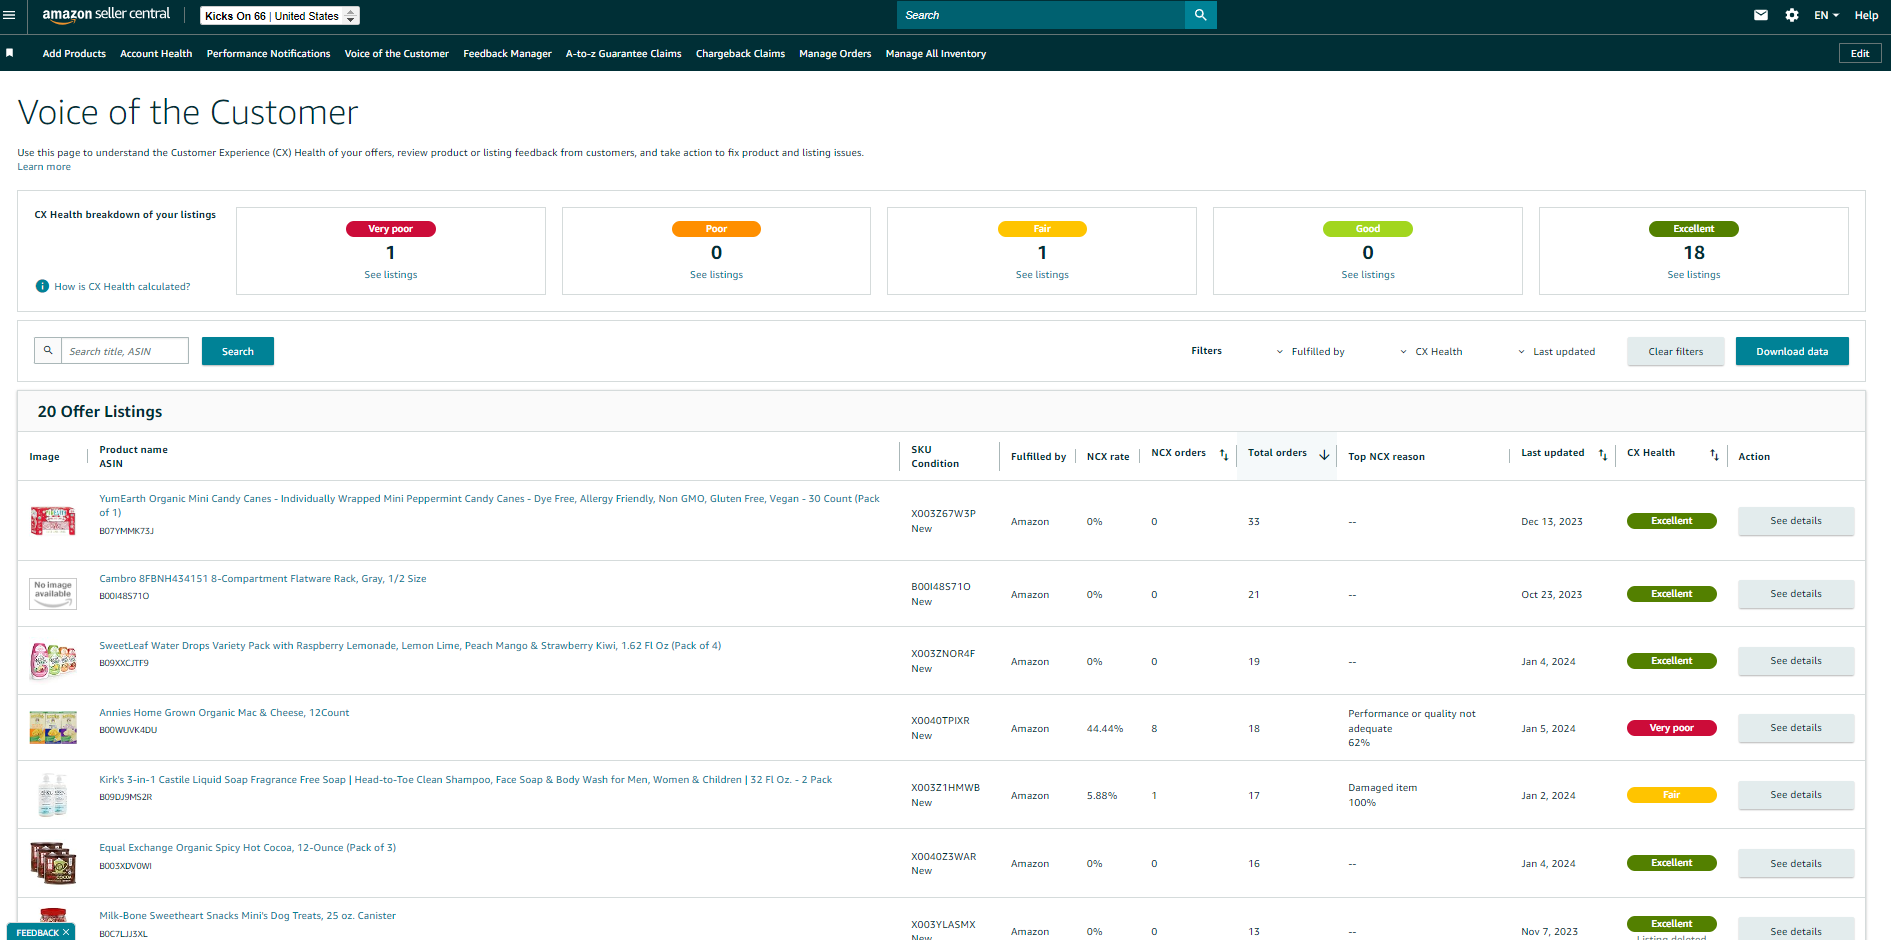Image resolution: width=1891 pixels, height=940 pixels.
Task: Open the Kicks On 66 store selector
Action: (280, 16)
